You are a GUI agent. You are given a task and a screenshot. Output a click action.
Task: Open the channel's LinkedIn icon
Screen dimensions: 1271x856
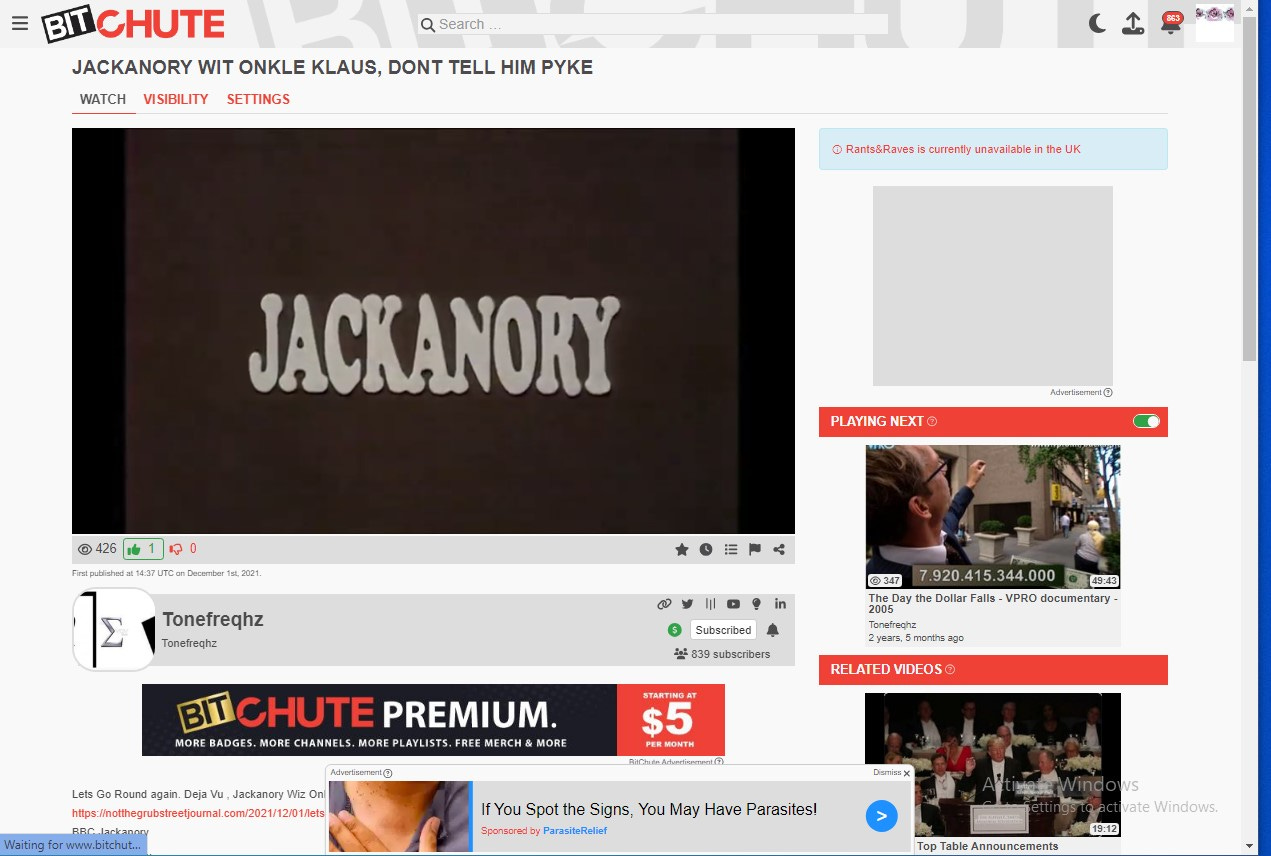(780, 604)
